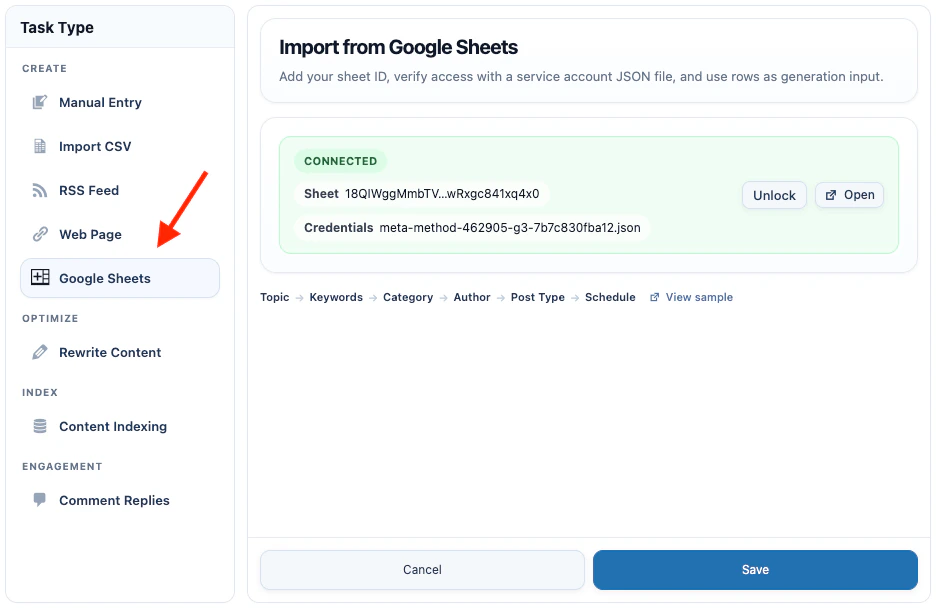936x614 pixels.
Task: Click the Content Indexing database icon
Action: (x=39, y=426)
